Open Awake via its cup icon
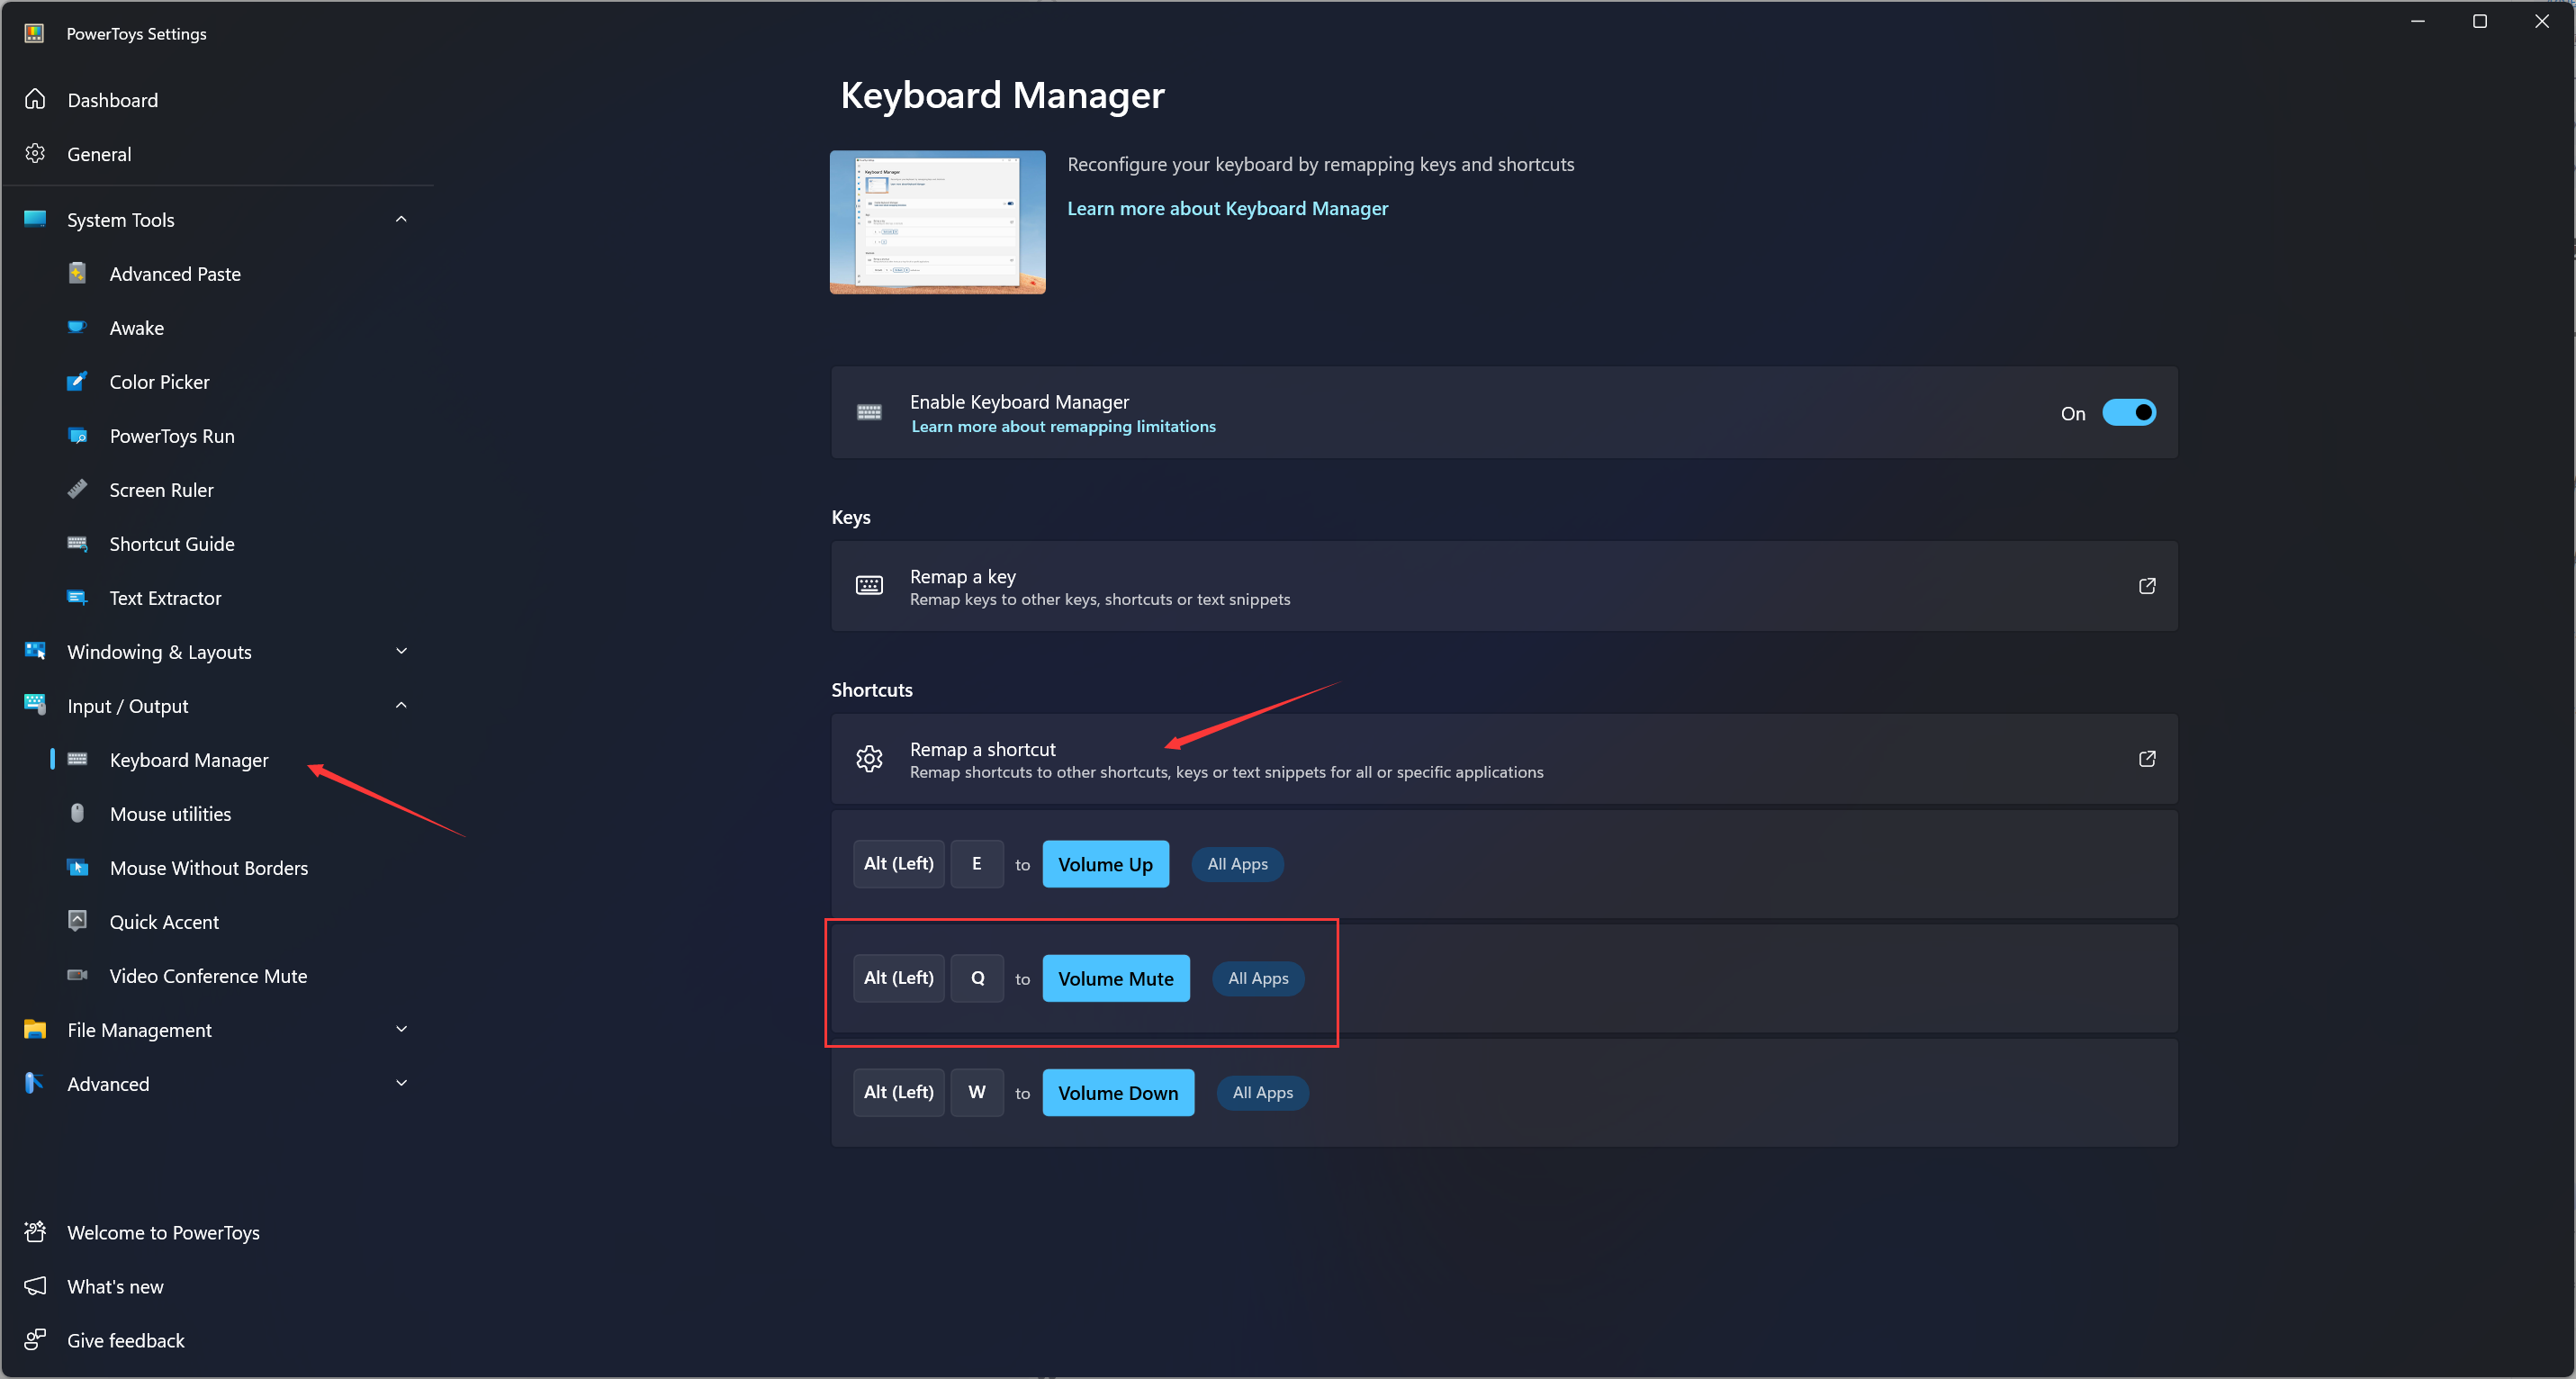Image resolution: width=2576 pixels, height=1379 pixels. point(77,328)
